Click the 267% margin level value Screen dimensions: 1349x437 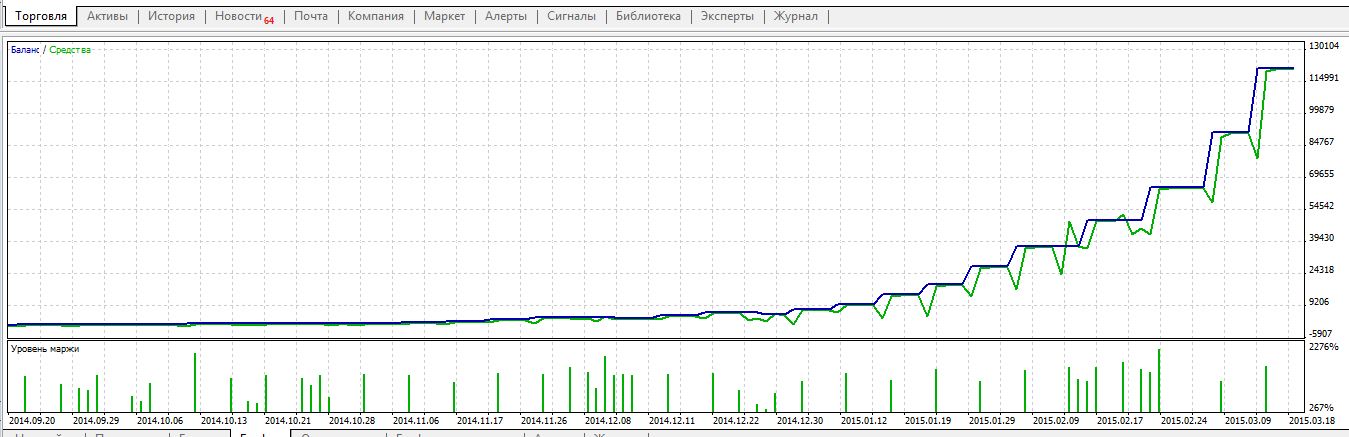[x=1321, y=408]
